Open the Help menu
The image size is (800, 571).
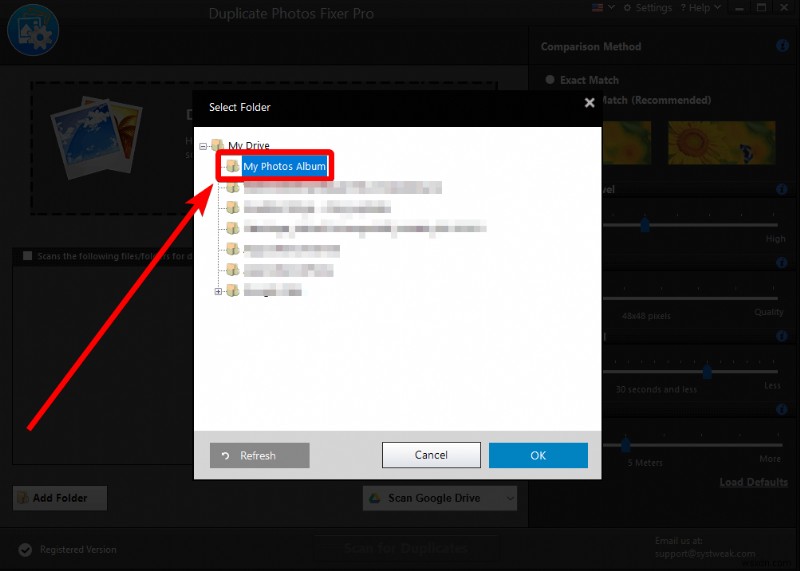coord(700,8)
